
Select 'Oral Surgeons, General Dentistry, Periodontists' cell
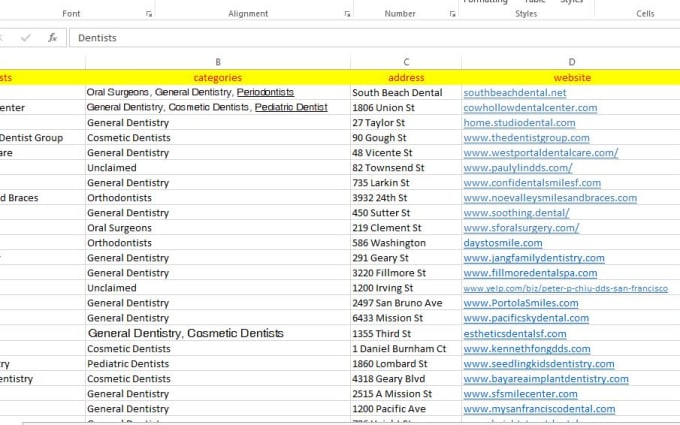[218, 92]
